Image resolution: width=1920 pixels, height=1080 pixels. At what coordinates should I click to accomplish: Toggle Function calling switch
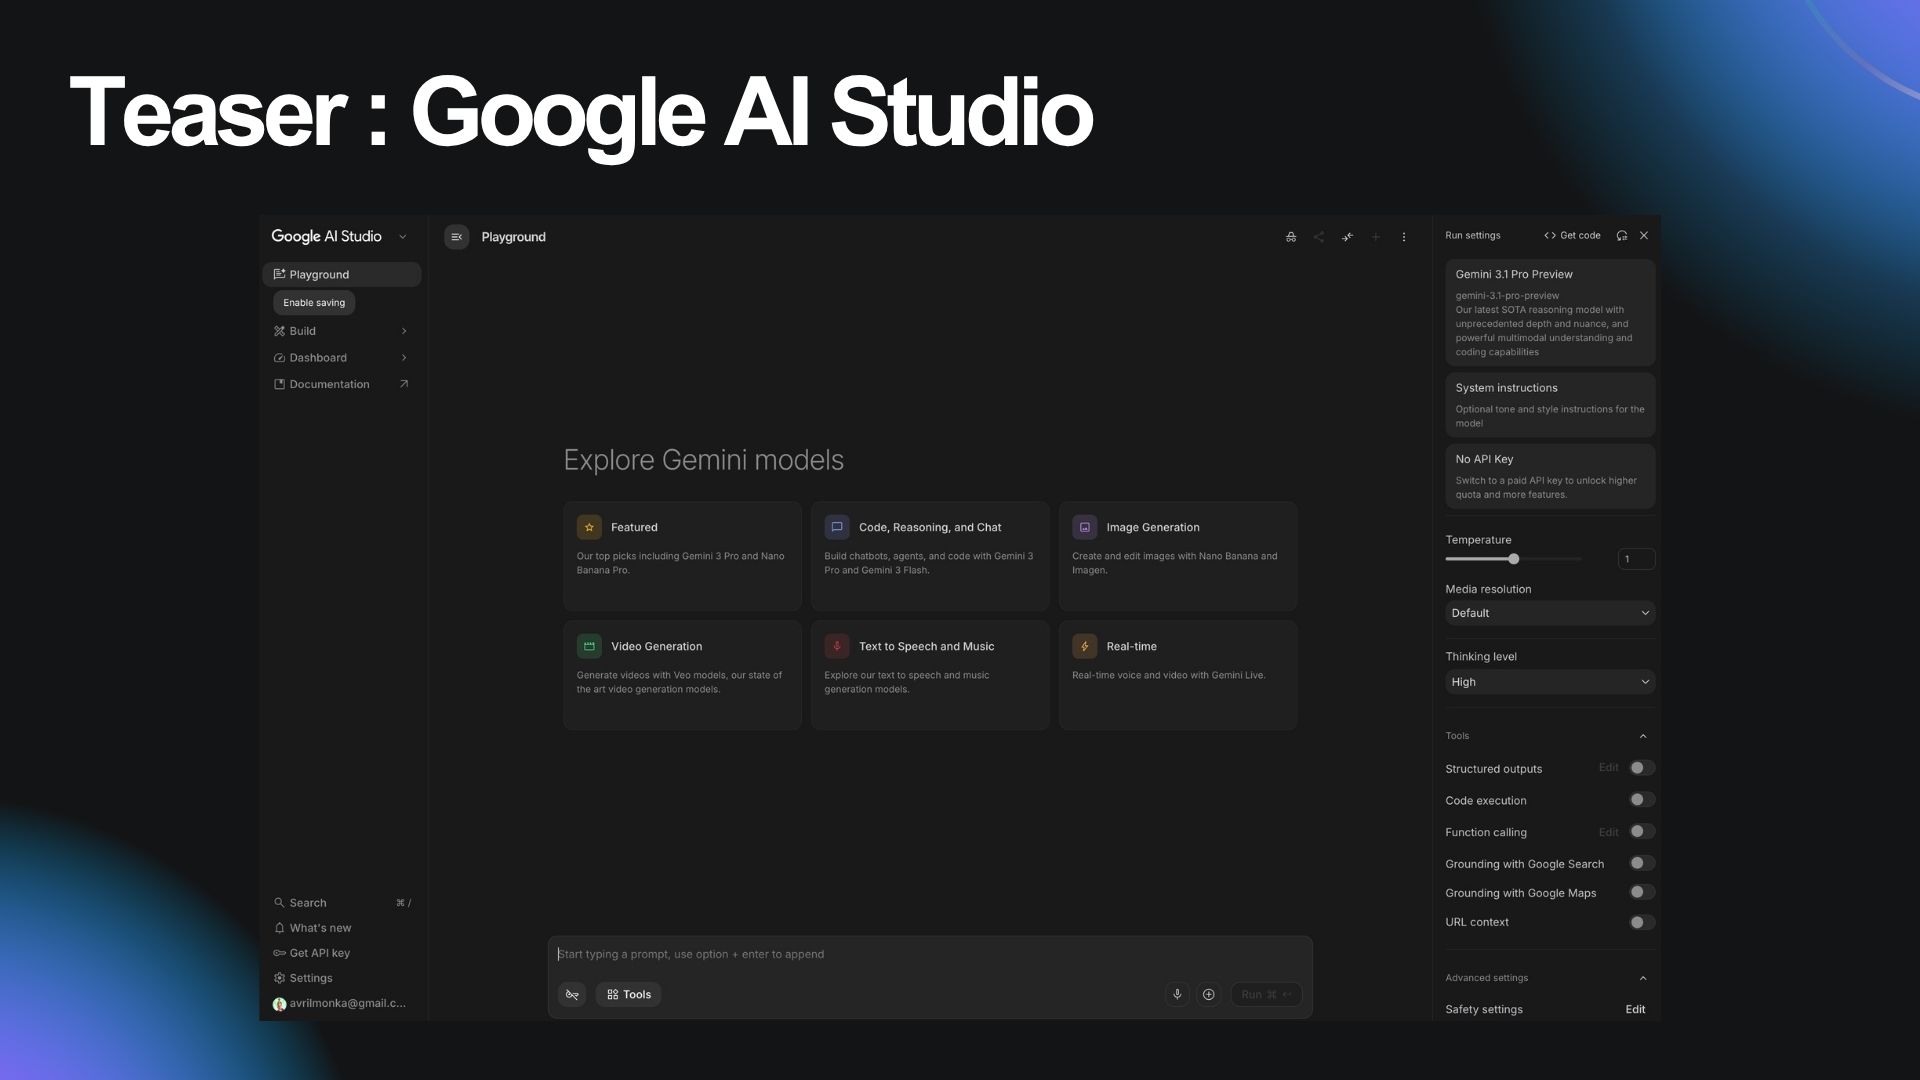tap(1641, 832)
